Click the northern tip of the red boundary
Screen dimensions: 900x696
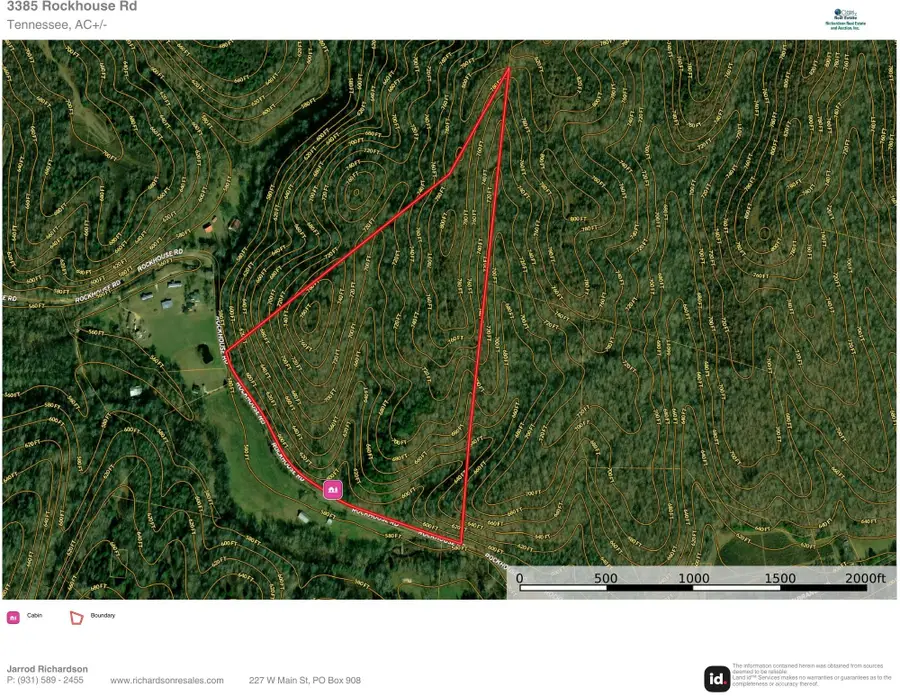click(x=509, y=68)
